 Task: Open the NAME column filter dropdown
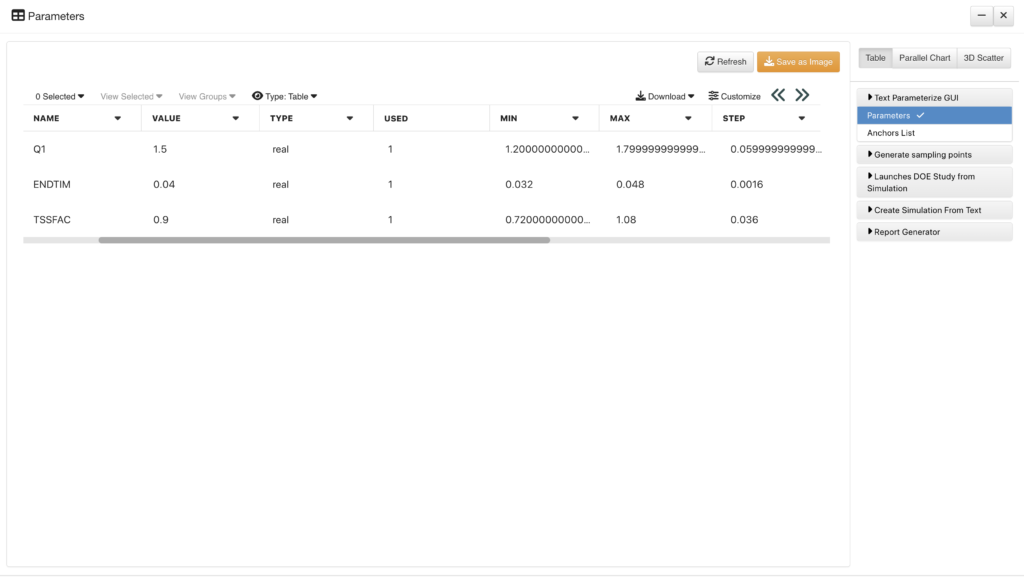click(x=118, y=117)
